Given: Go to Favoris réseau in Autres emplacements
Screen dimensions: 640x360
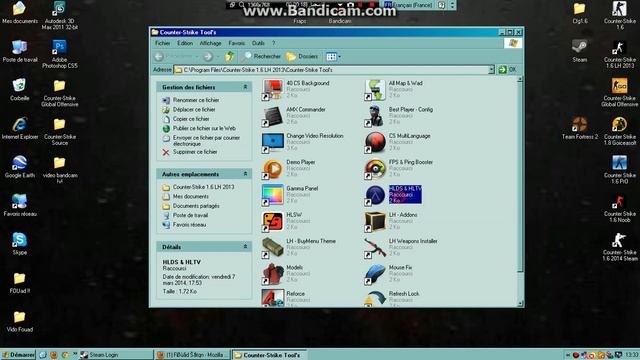Looking at the screenshot, I should [189, 224].
